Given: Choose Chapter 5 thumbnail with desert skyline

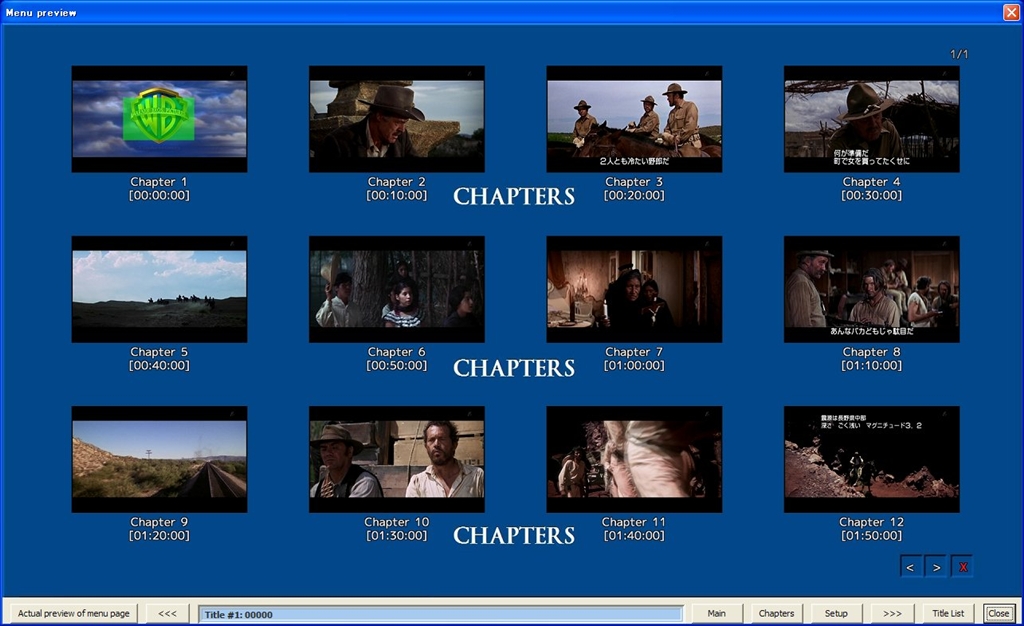Looking at the screenshot, I should point(159,289).
